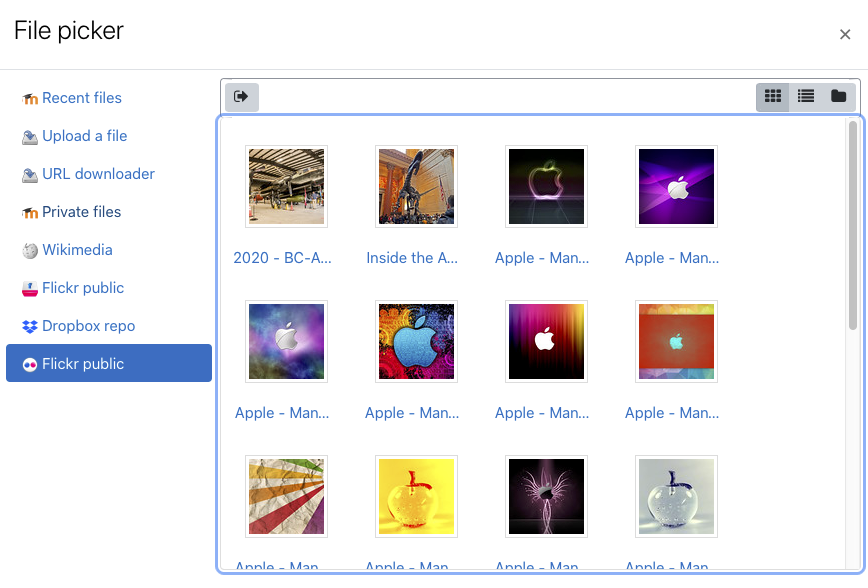This screenshot has width=868, height=588.
Task: Click the Recent files Moodle icon
Action: [30, 99]
